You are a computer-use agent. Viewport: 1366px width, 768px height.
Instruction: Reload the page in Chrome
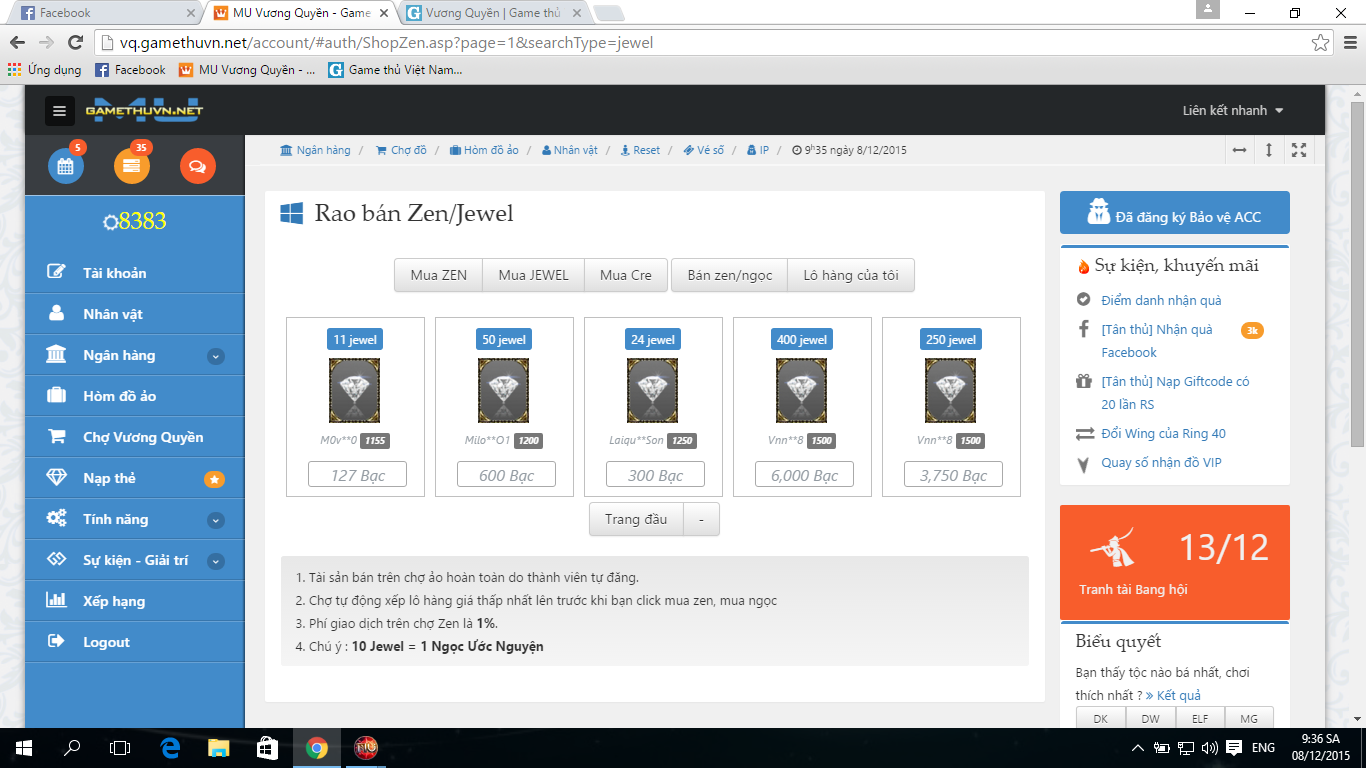pos(75,43)
